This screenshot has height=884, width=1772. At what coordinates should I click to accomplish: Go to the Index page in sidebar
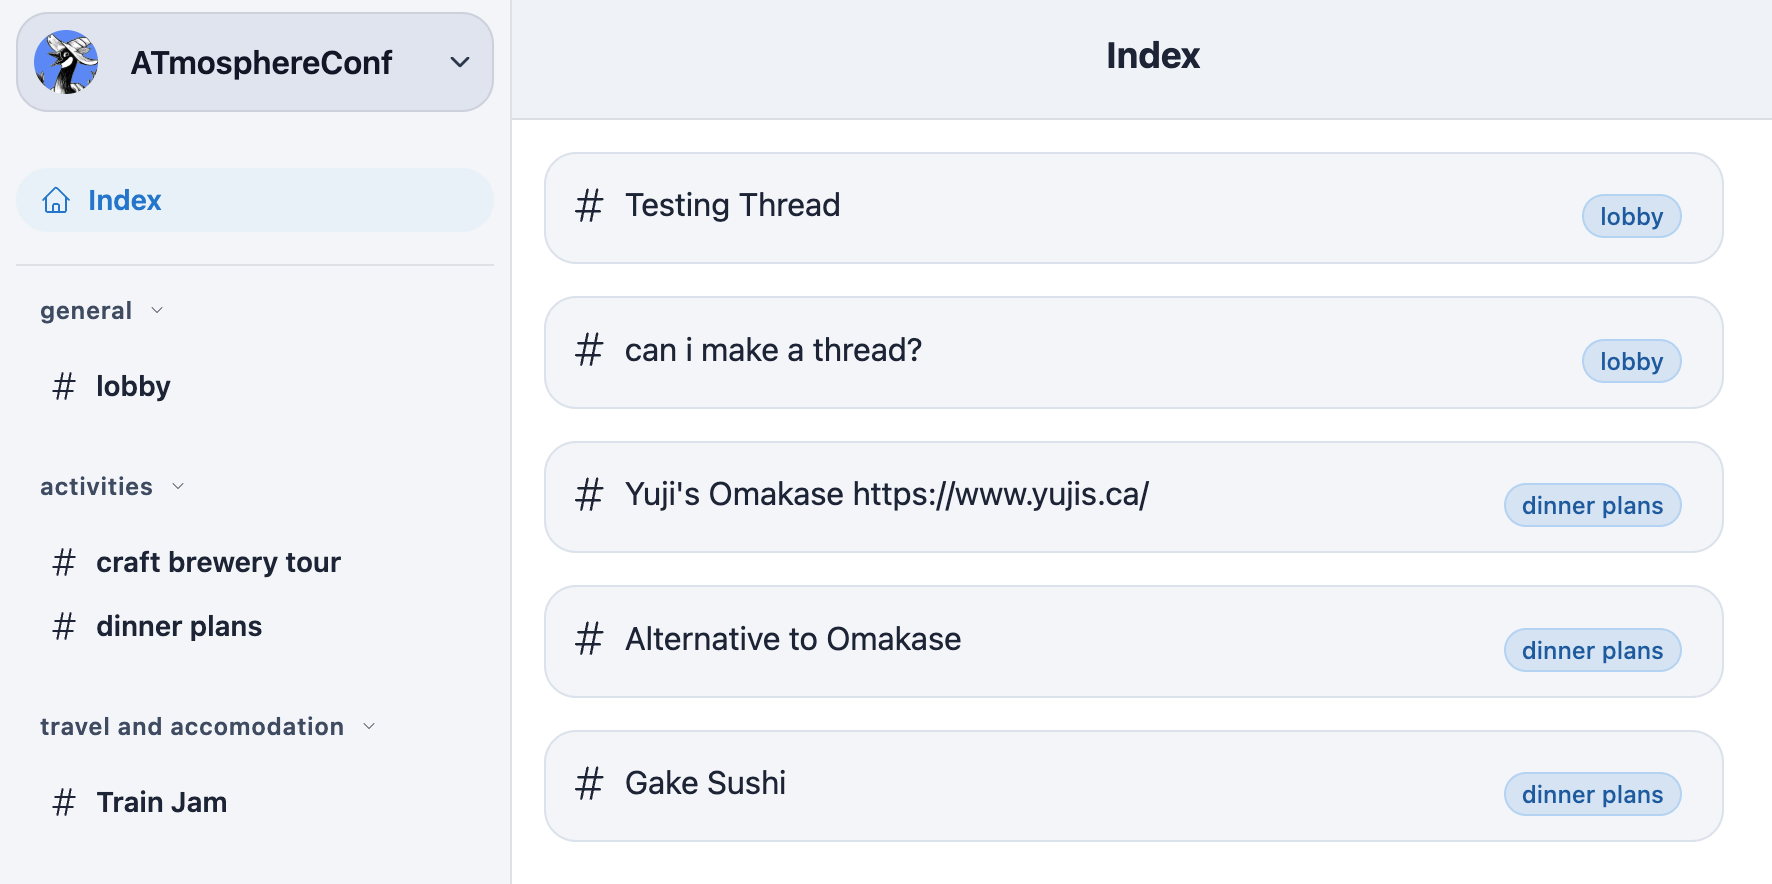click(125, 201)
